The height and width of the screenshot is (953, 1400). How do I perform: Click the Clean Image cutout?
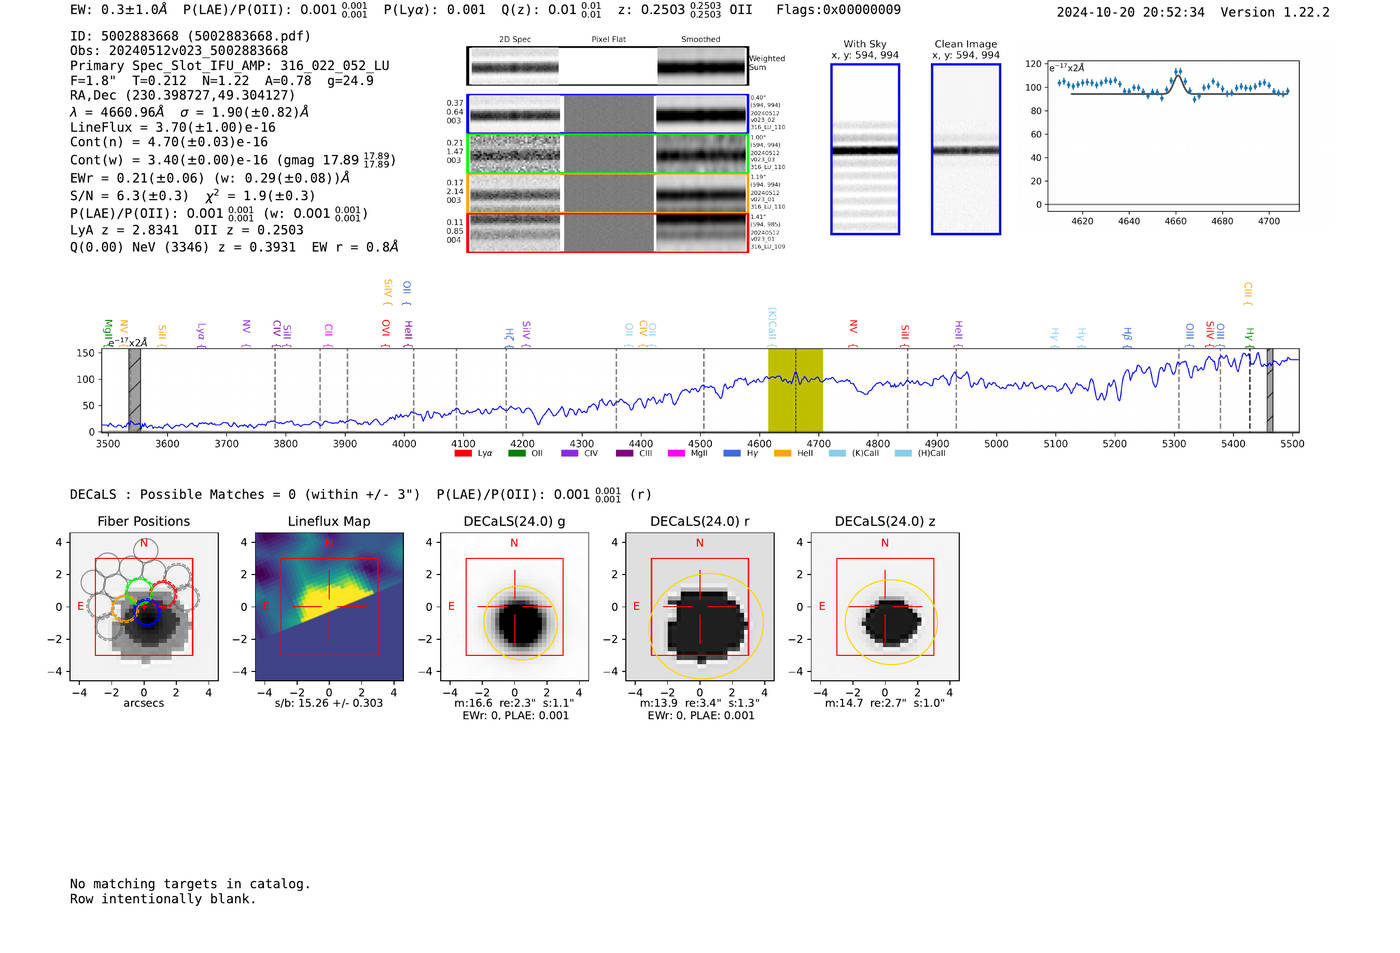tap(966, 149)
